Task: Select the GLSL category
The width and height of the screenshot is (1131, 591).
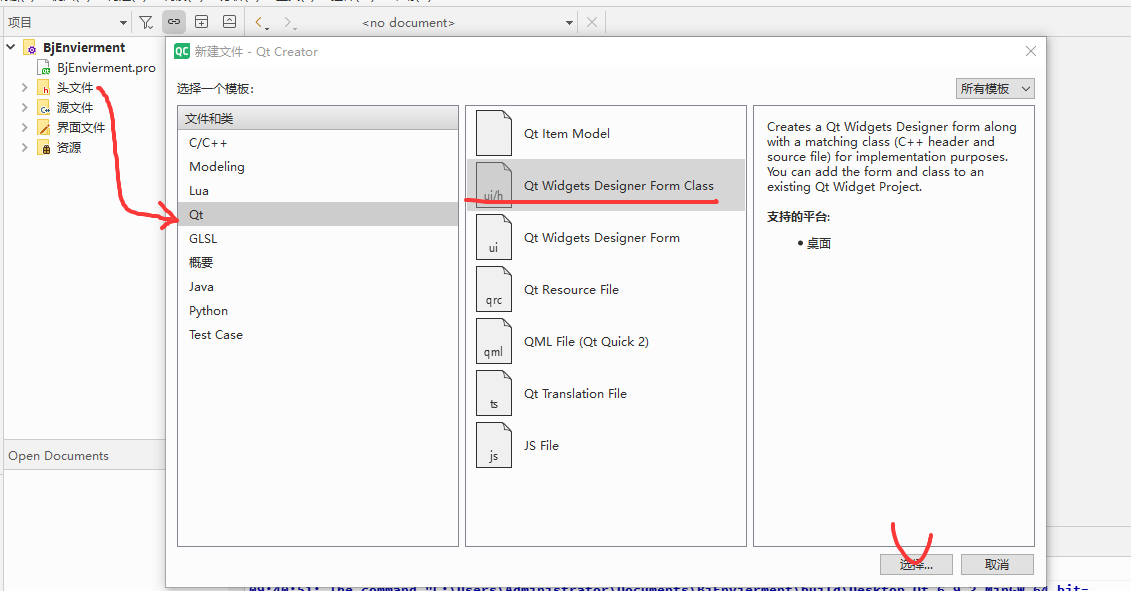Action: pyautogui.click(x=318, y=238)
